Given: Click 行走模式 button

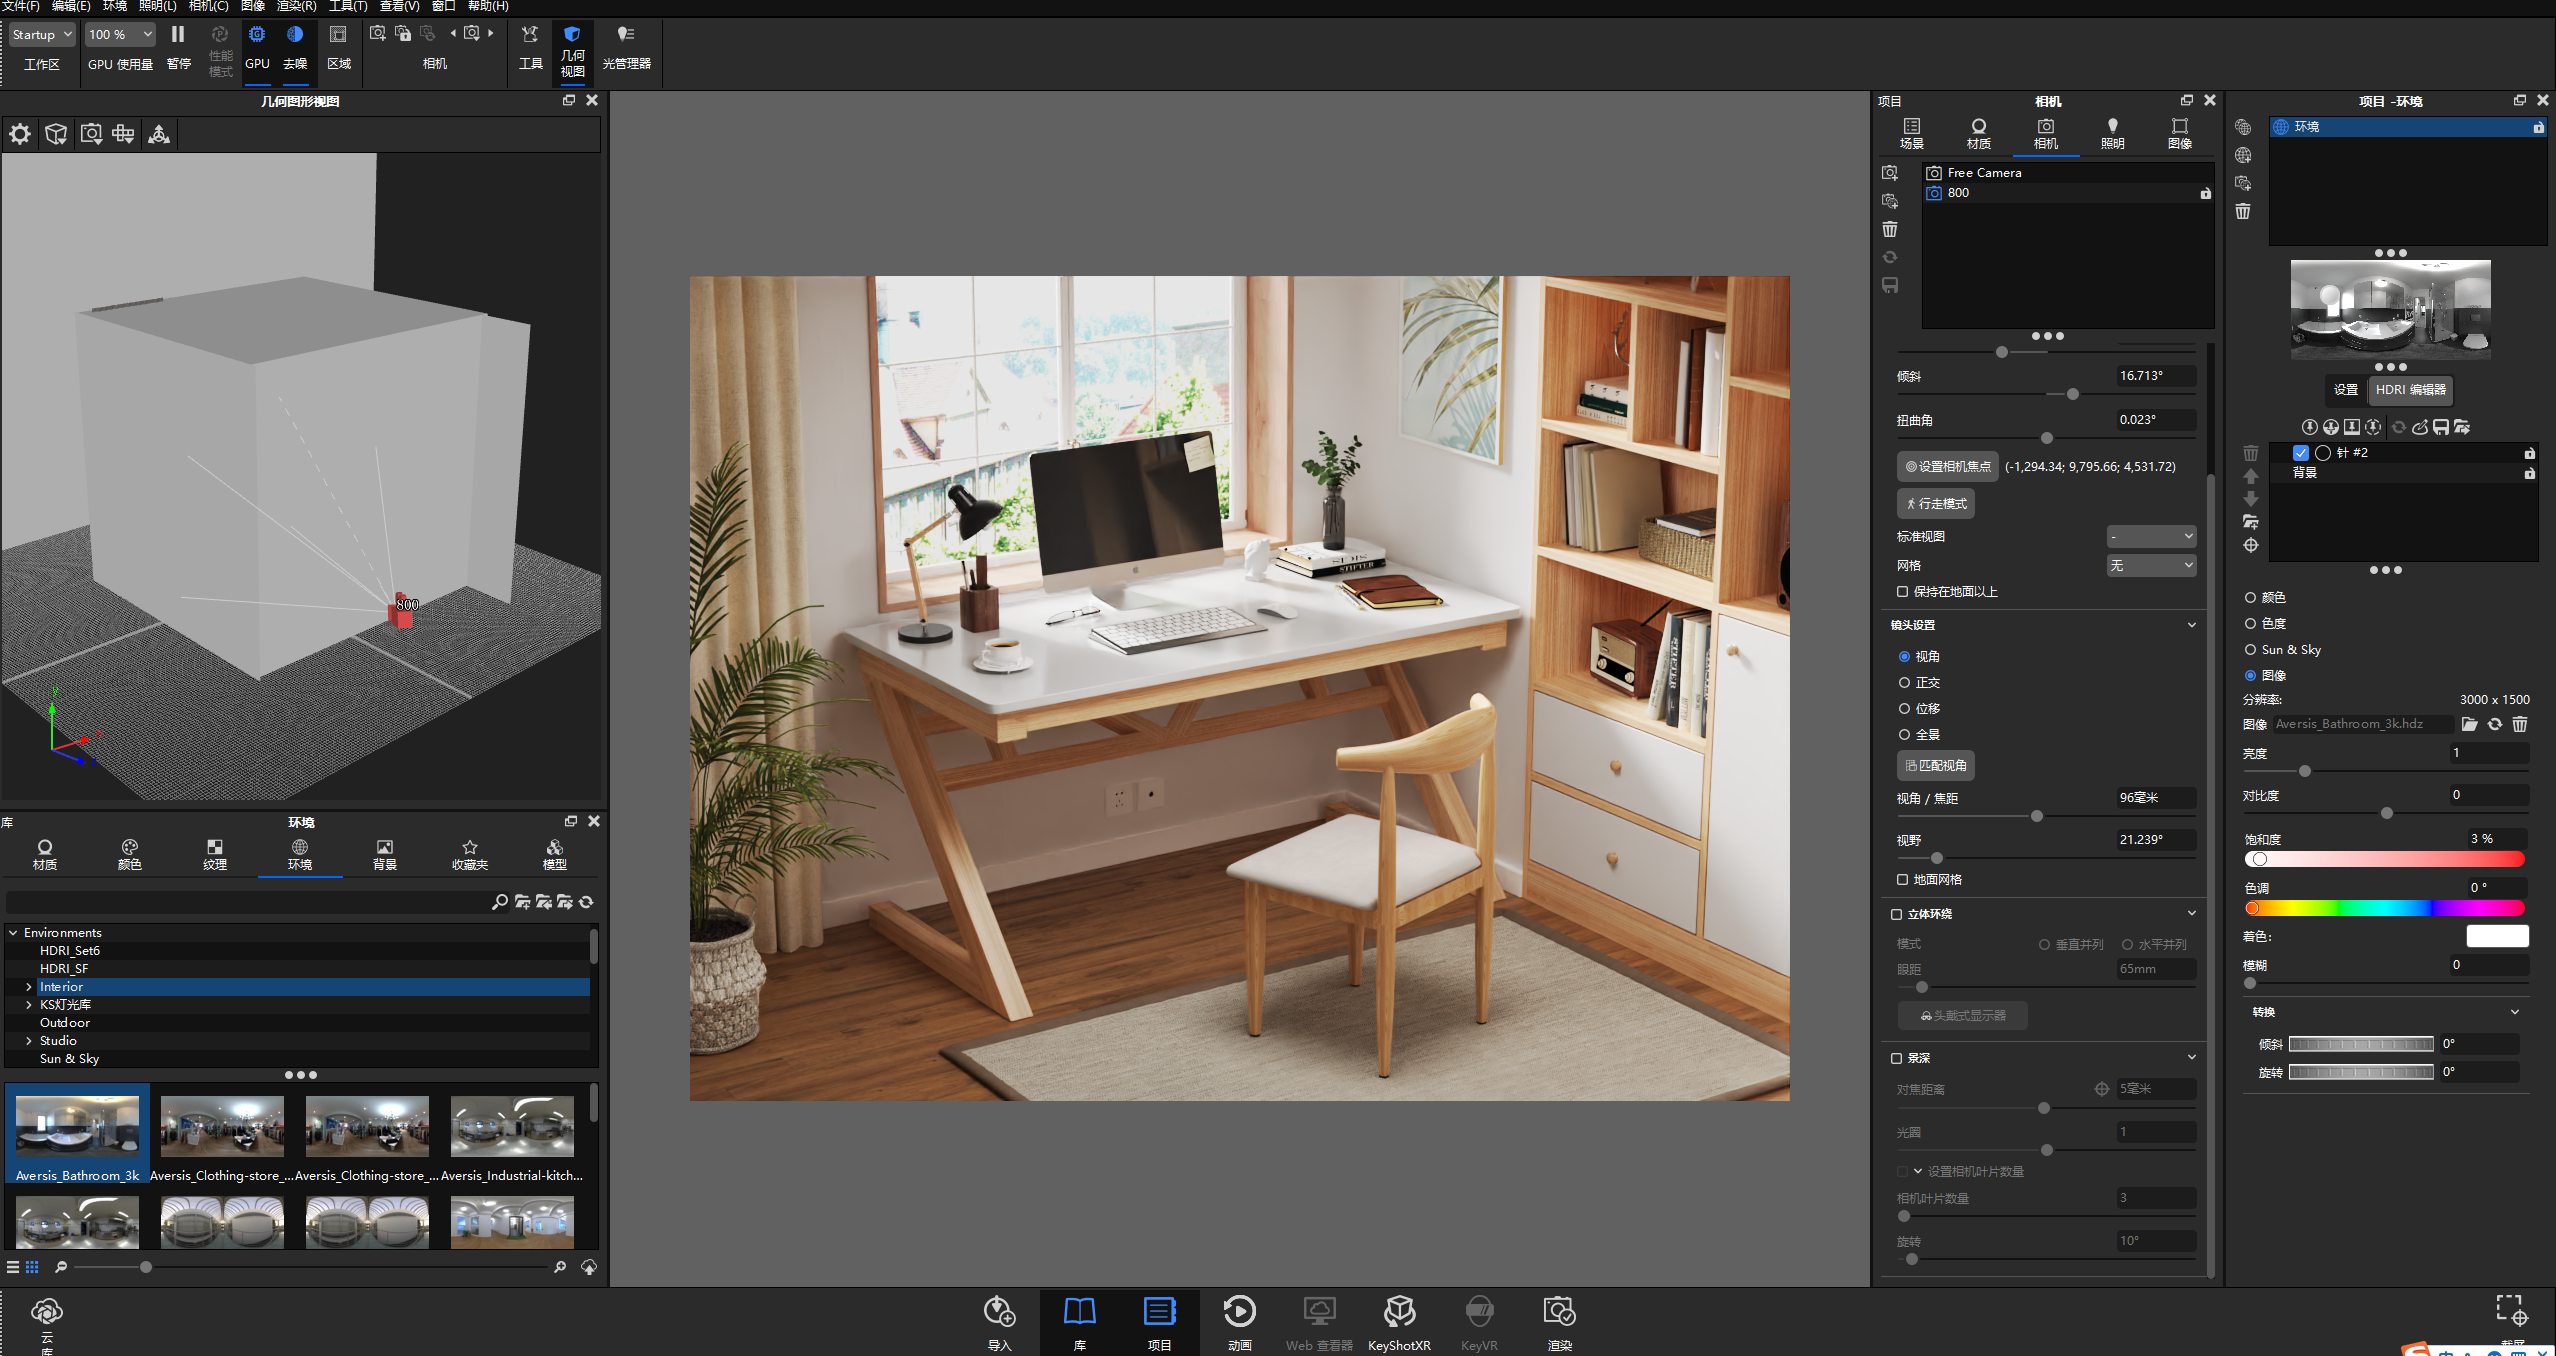Looking at the screenshot, I should (1936, 504).
